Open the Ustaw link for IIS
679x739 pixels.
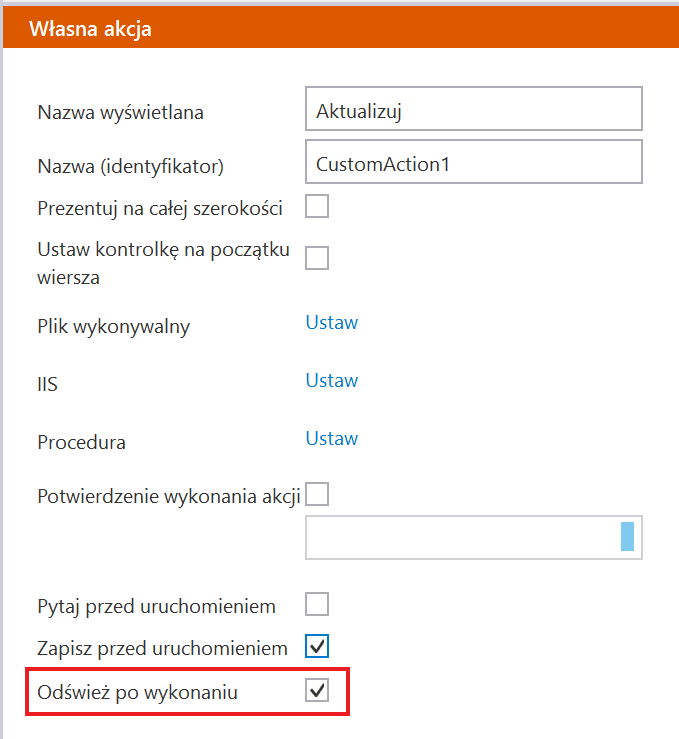332,380
